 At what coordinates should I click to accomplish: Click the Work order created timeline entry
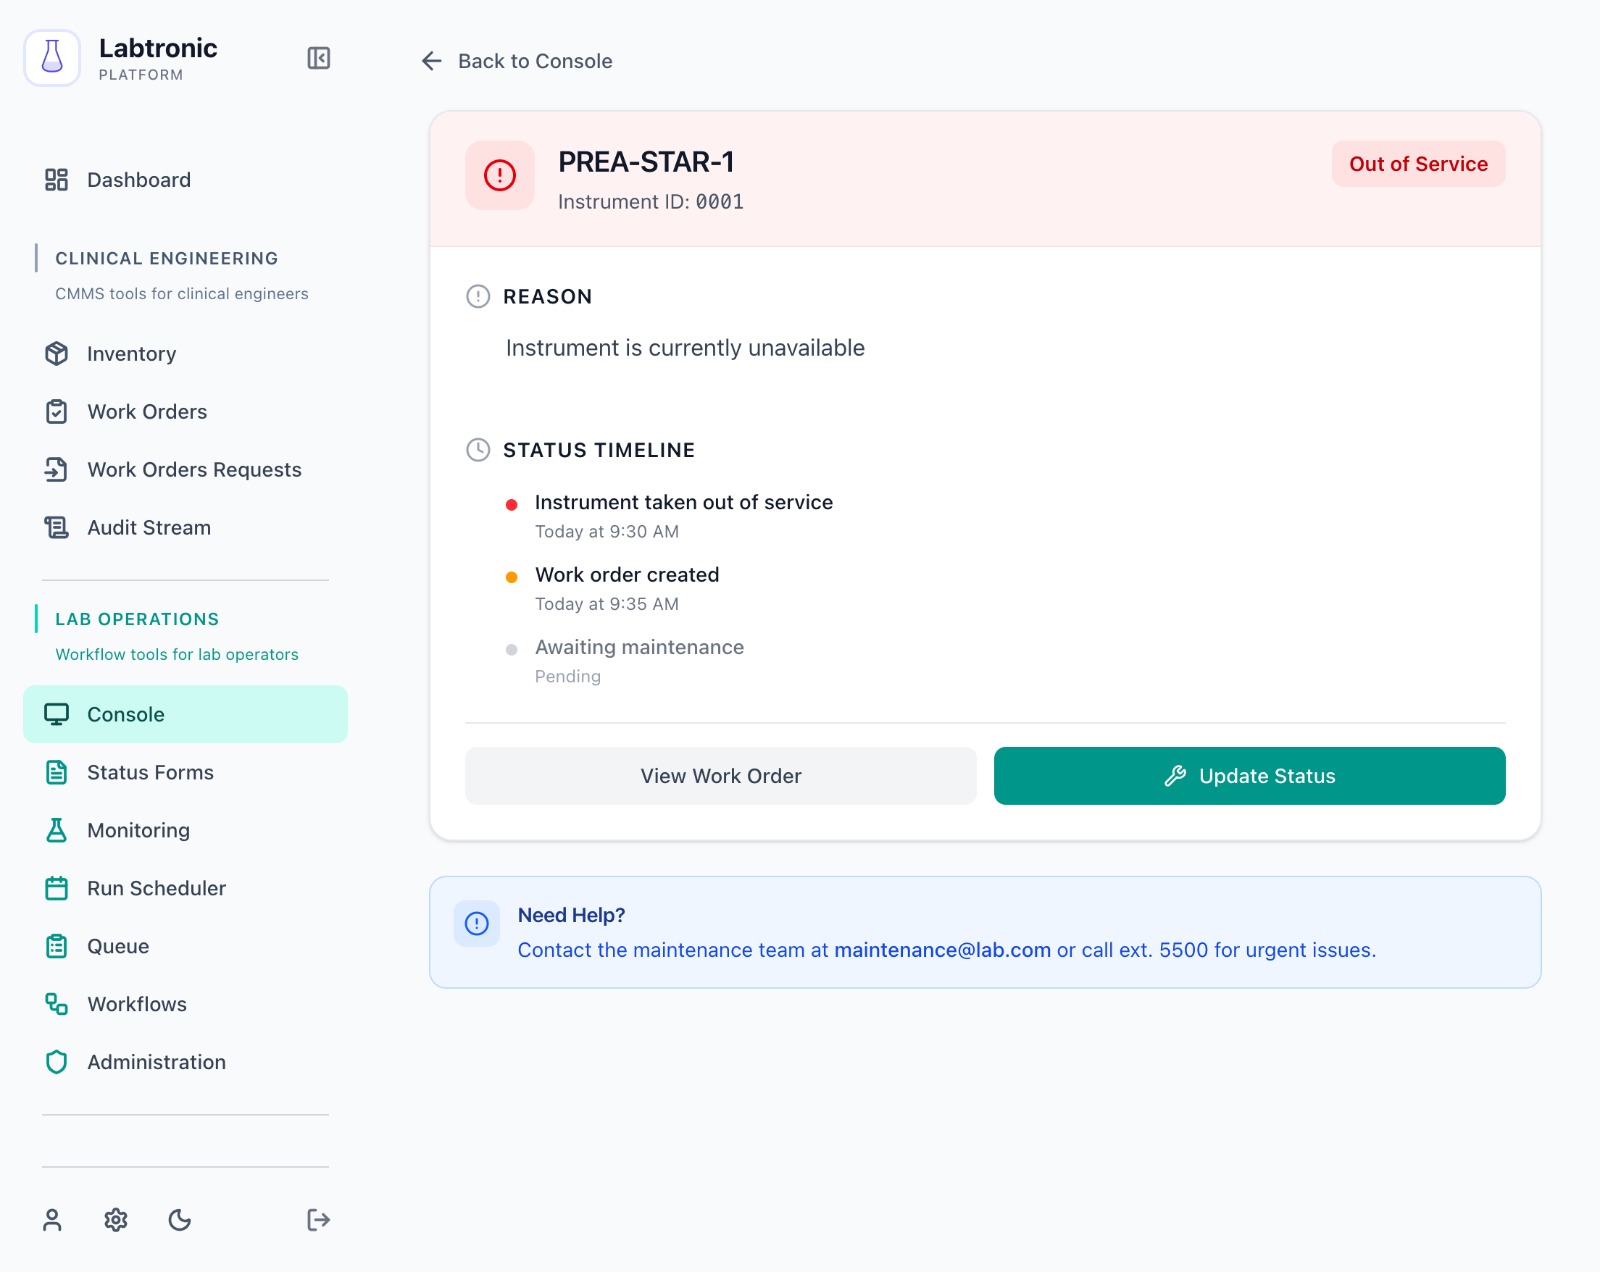tap(627, 575)
